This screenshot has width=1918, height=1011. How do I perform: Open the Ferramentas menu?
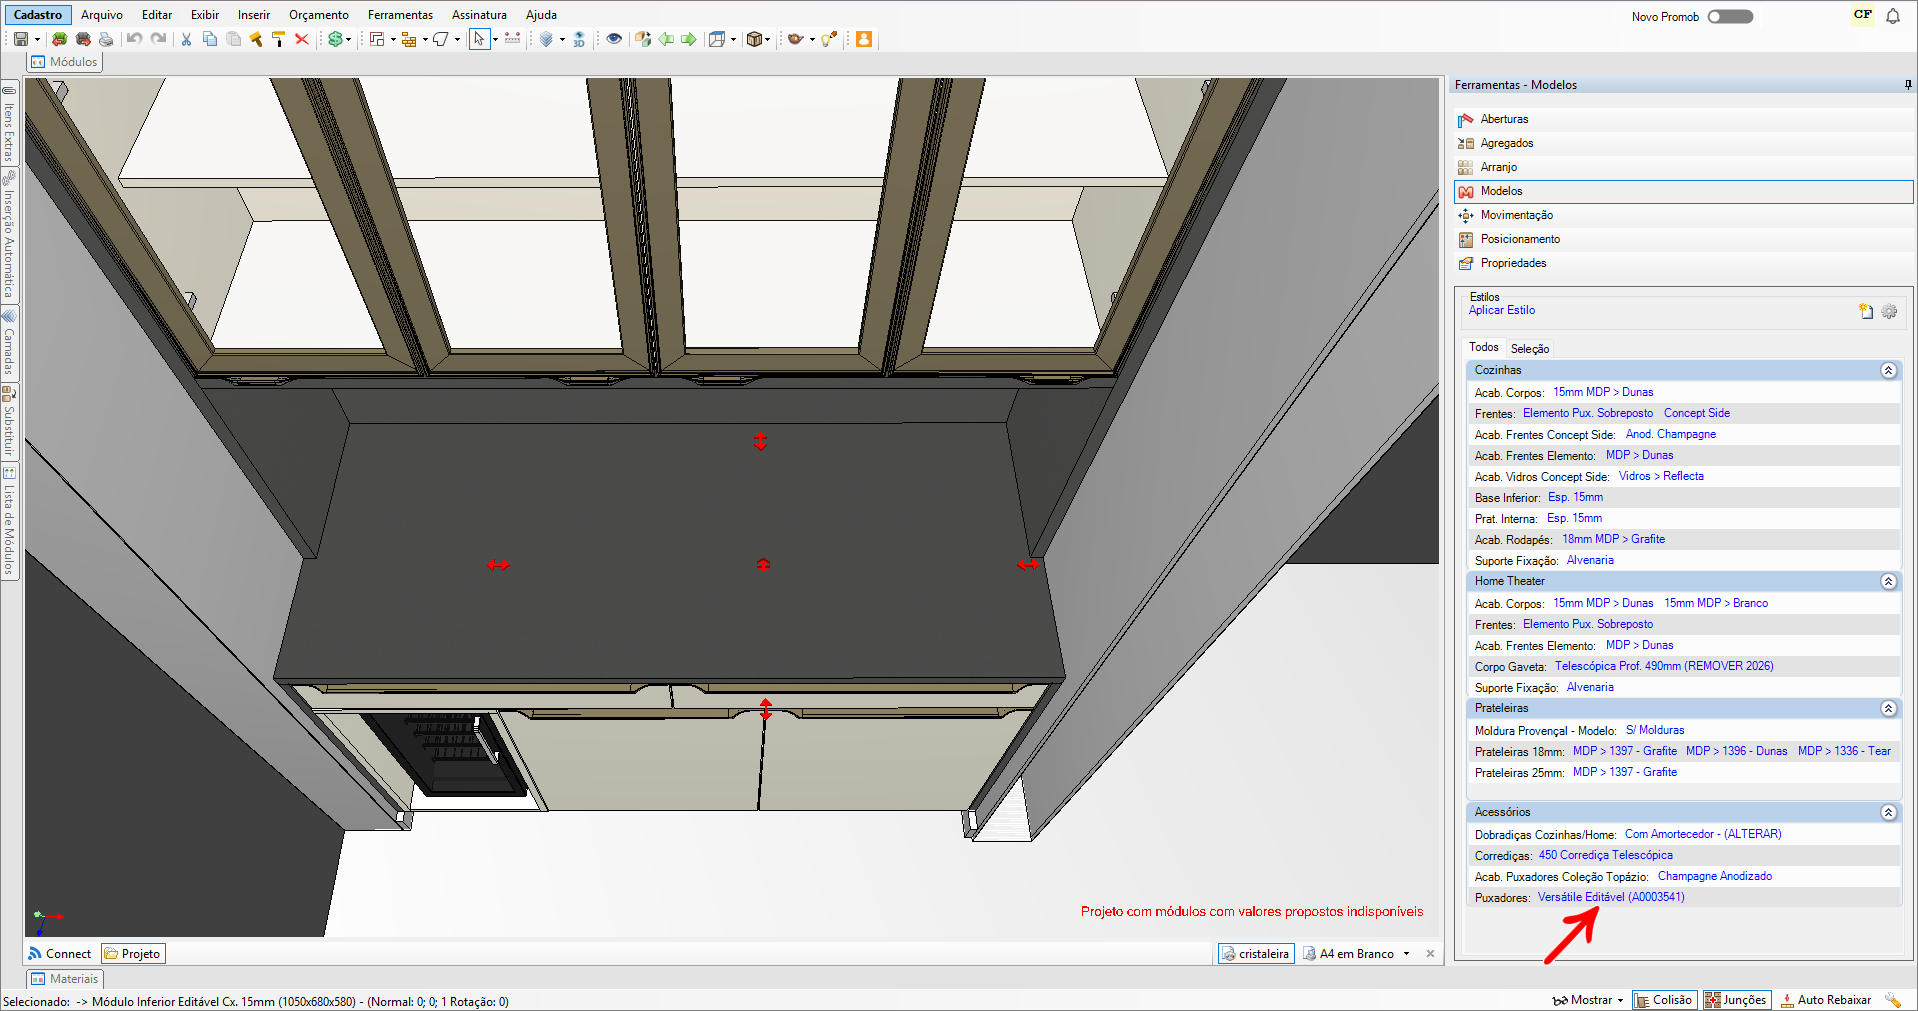[x=400, y=15]
